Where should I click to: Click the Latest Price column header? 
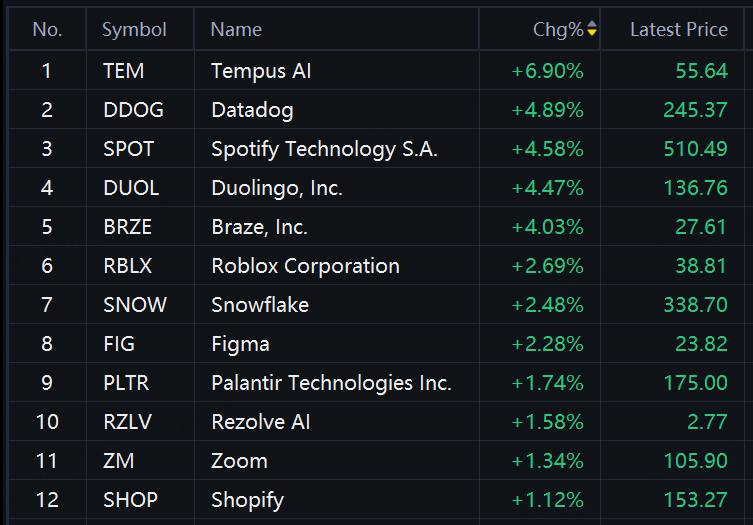679,30
